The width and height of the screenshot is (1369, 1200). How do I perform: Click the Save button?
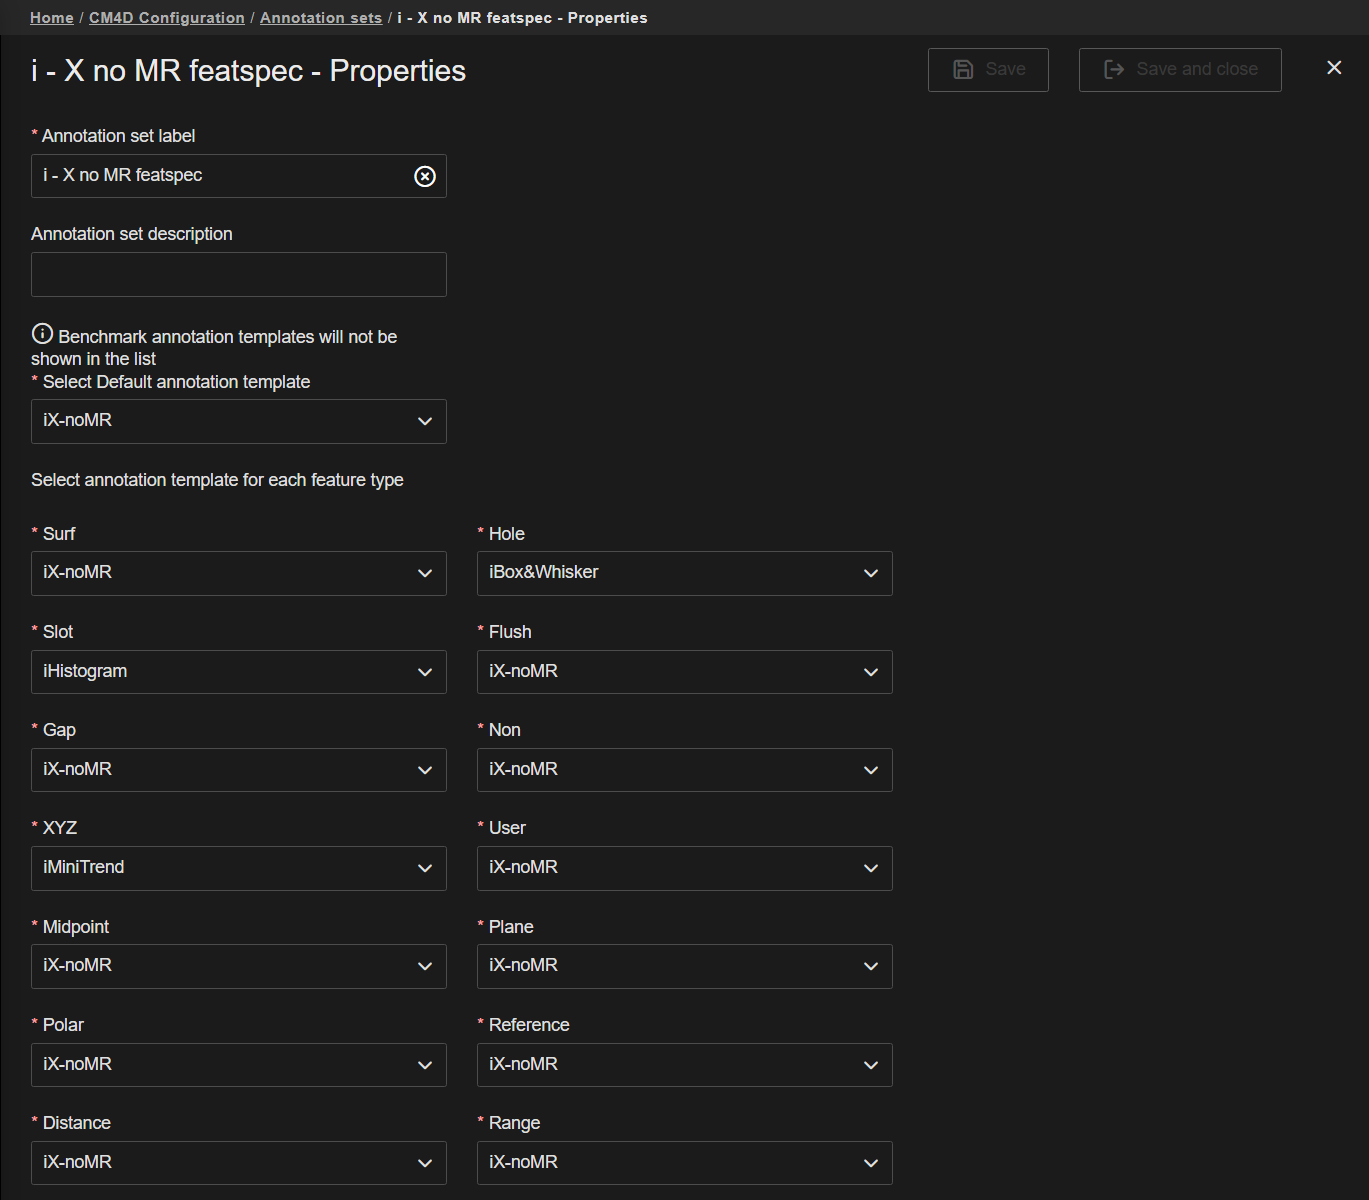(x=987, y=70)
